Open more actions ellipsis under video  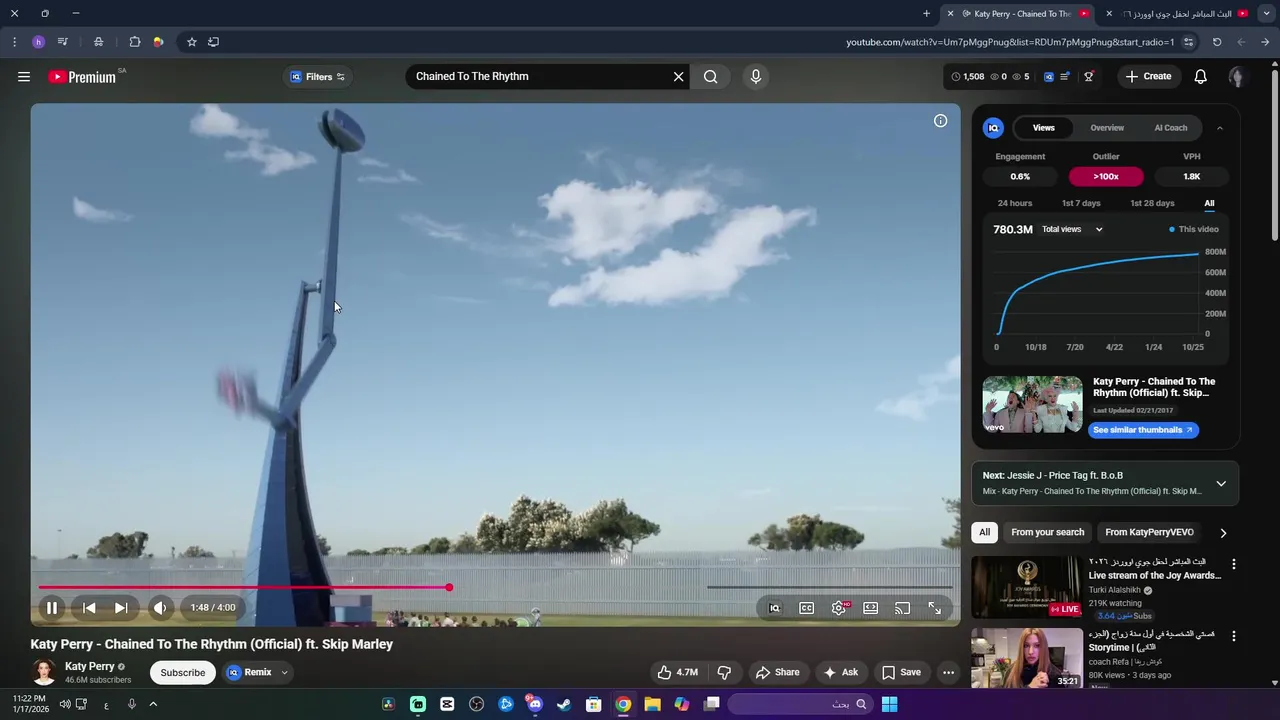point(948,672)
